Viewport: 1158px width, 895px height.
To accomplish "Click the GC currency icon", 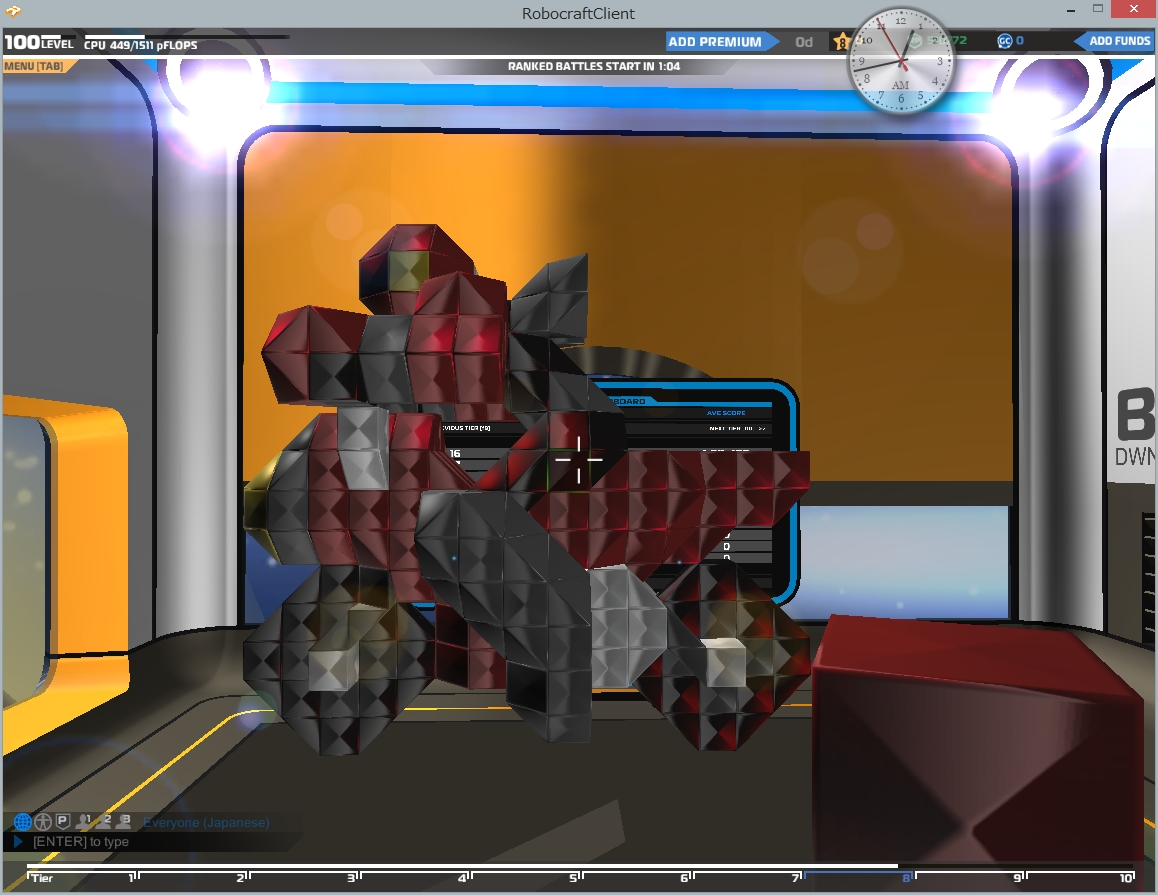I will click(1004, 41).
